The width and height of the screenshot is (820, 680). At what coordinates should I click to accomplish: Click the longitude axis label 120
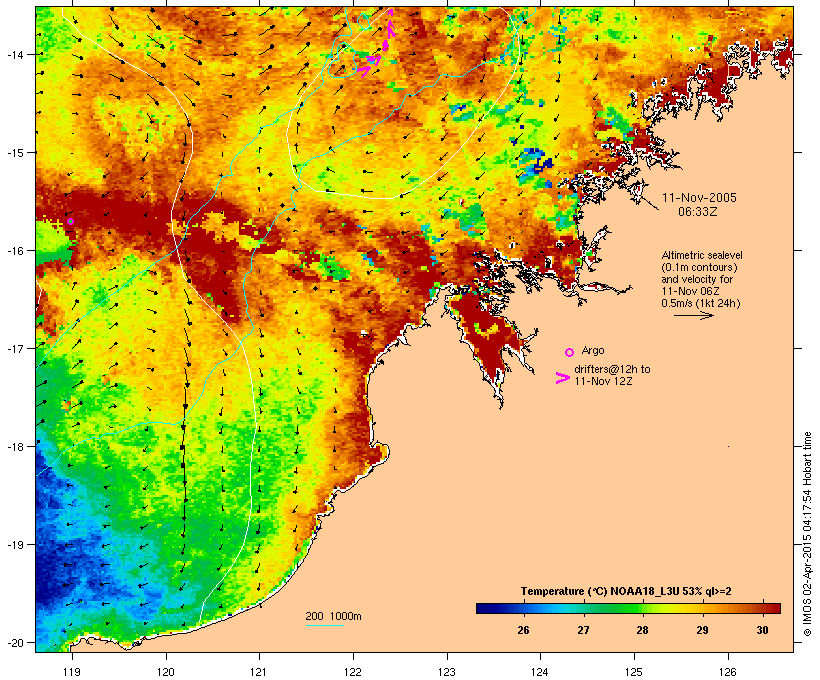166,672
